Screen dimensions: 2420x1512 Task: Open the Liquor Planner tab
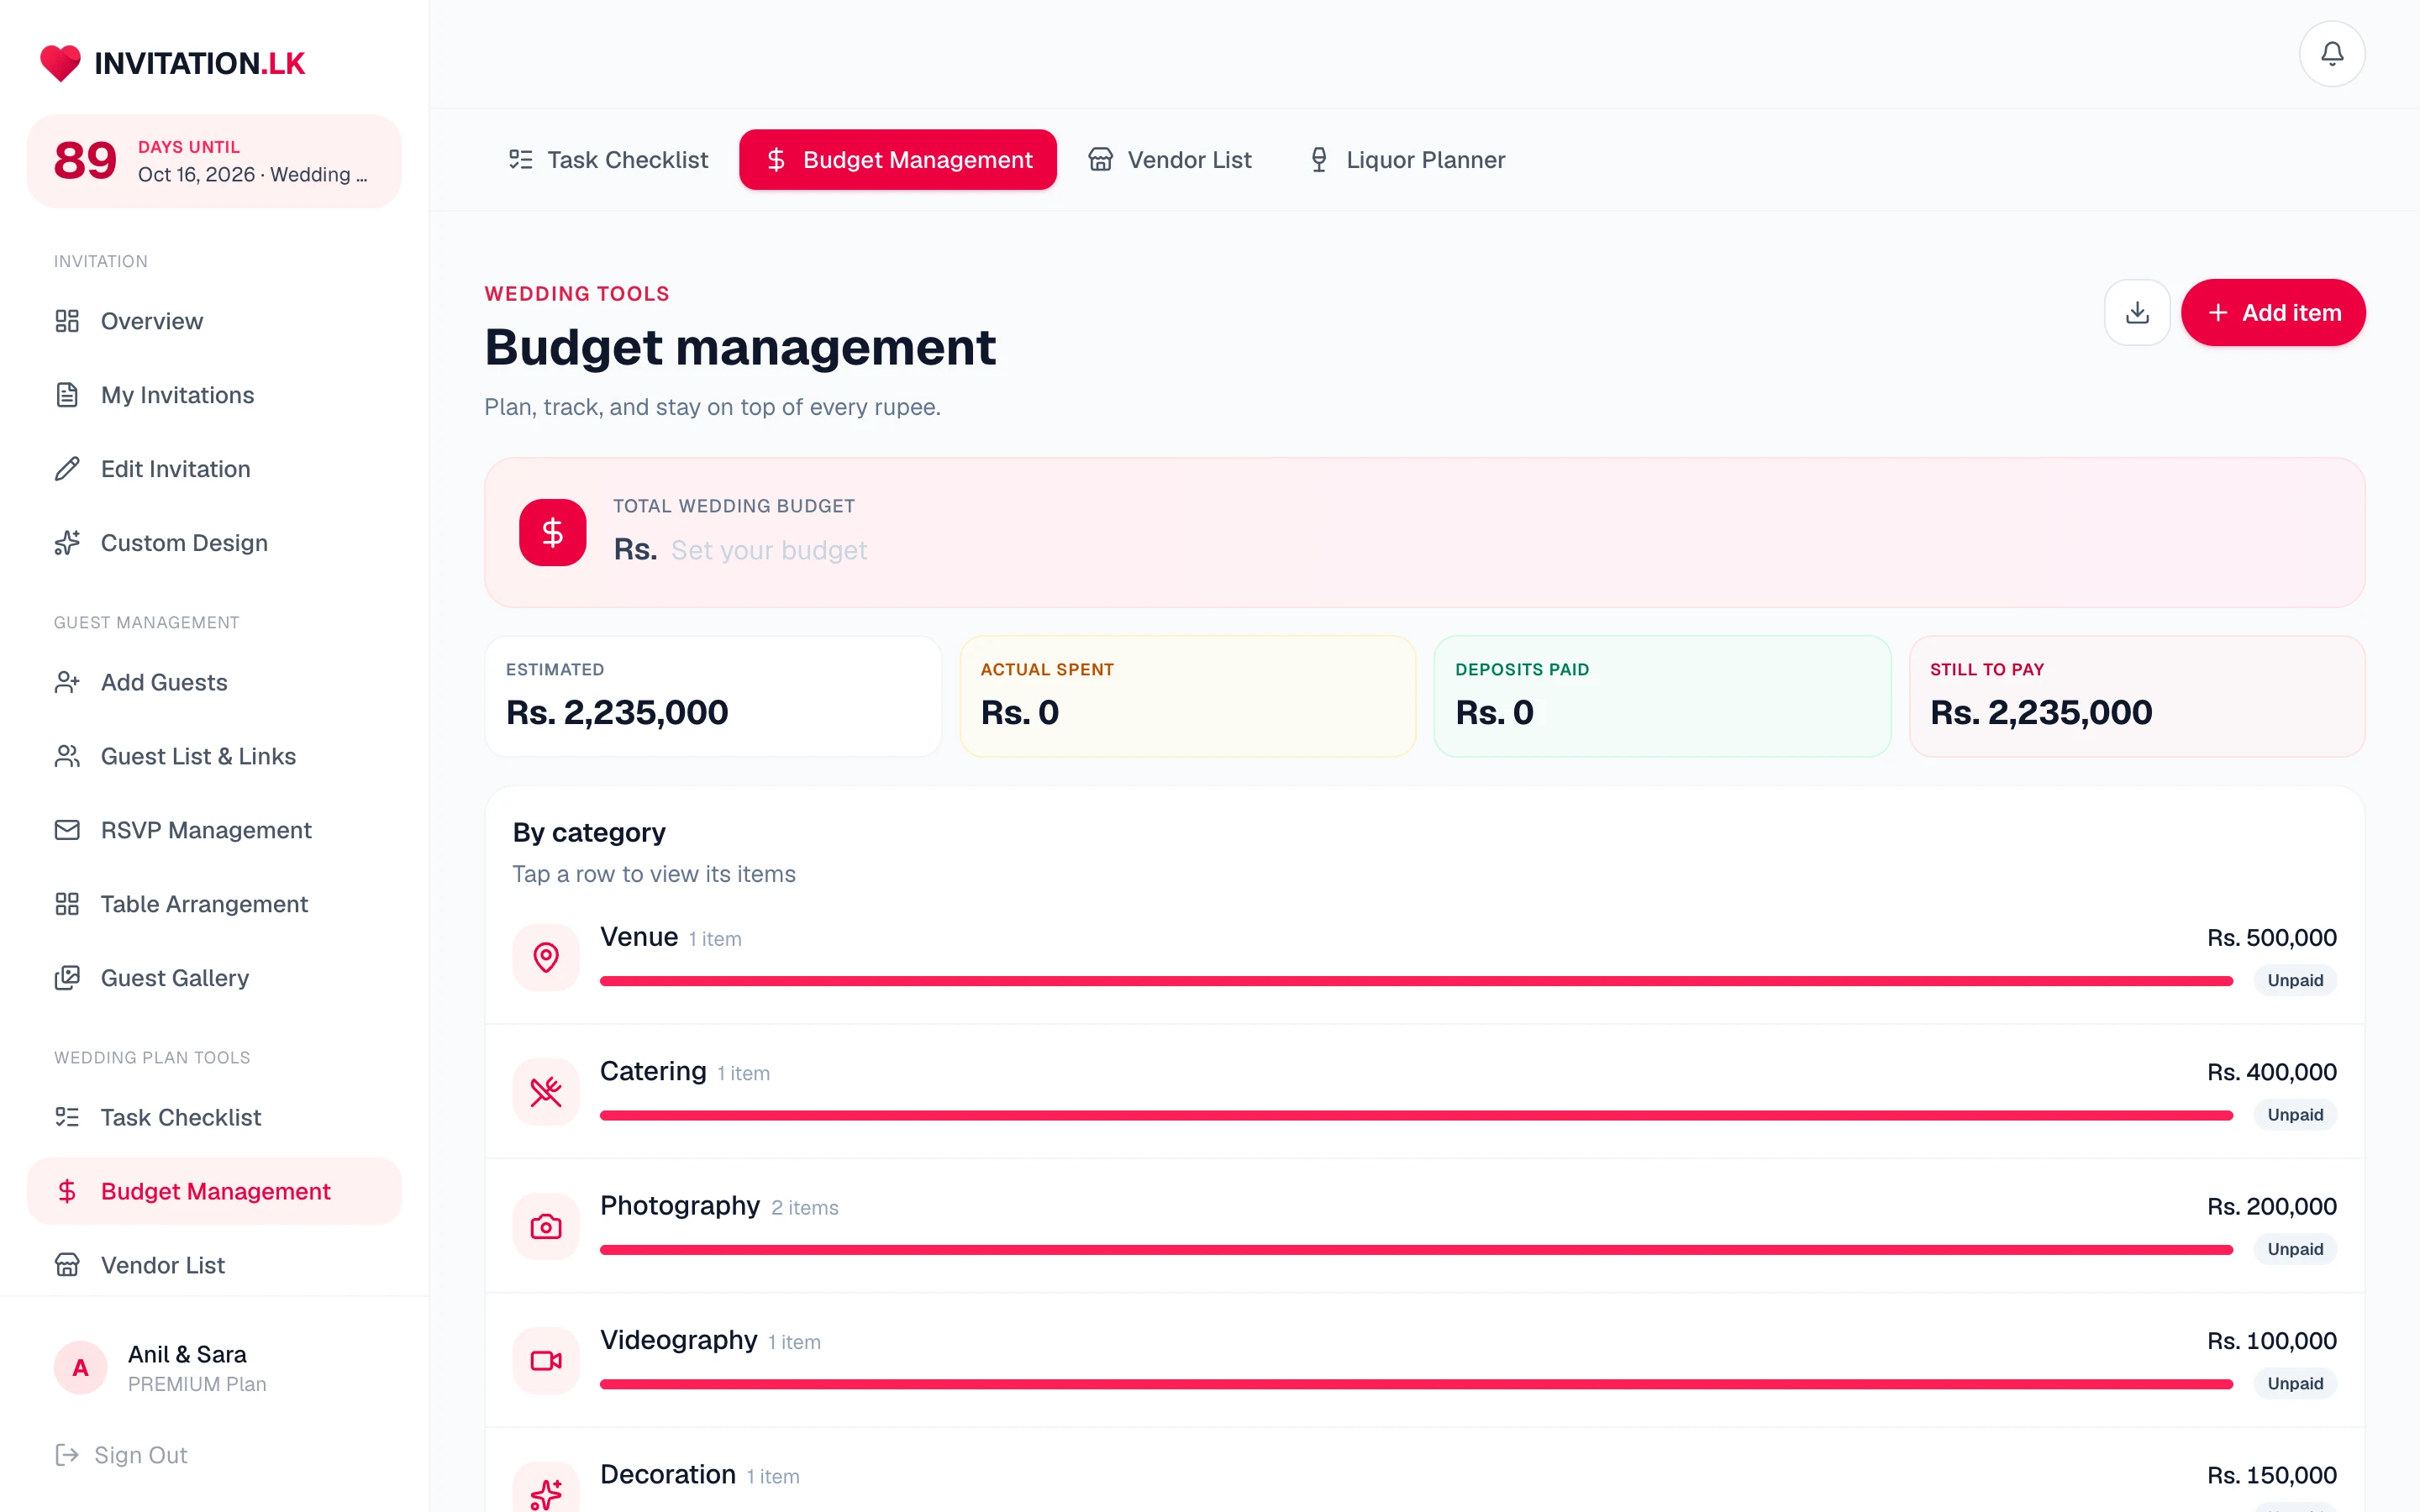tap(1406, 160)
